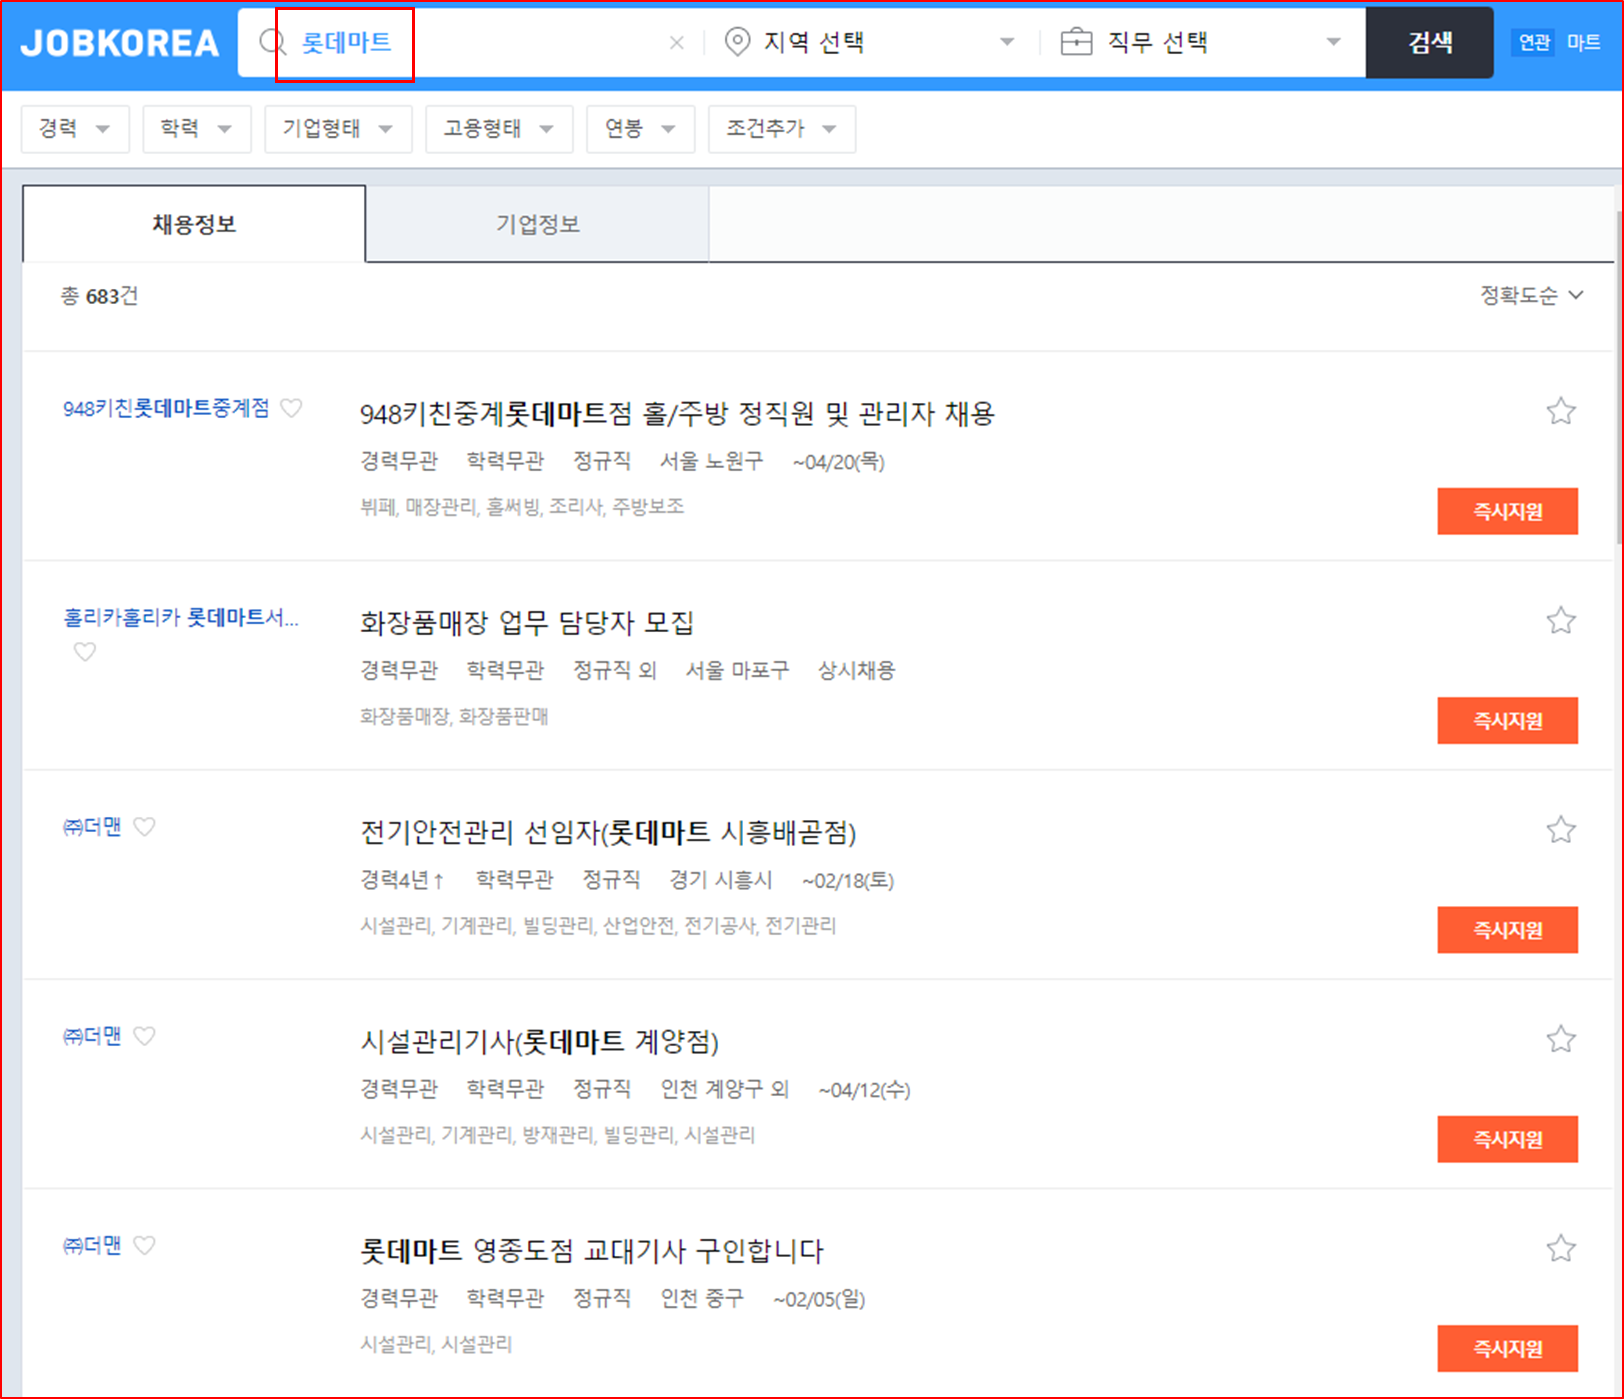1624x1399 pixels.
Task: Click the page vertical scrollbar
Action: click(x=1618, y=380)
